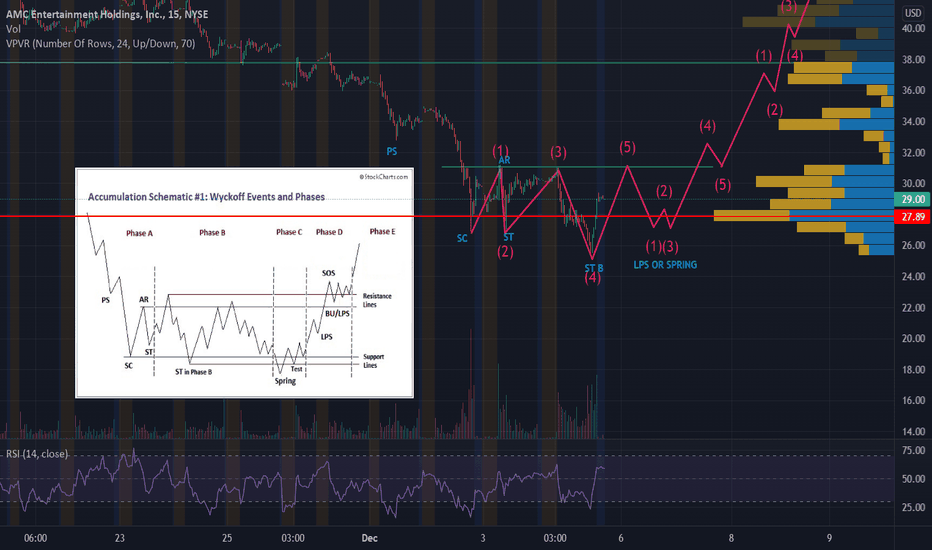Select the blue ST B label

coord(594,268)
